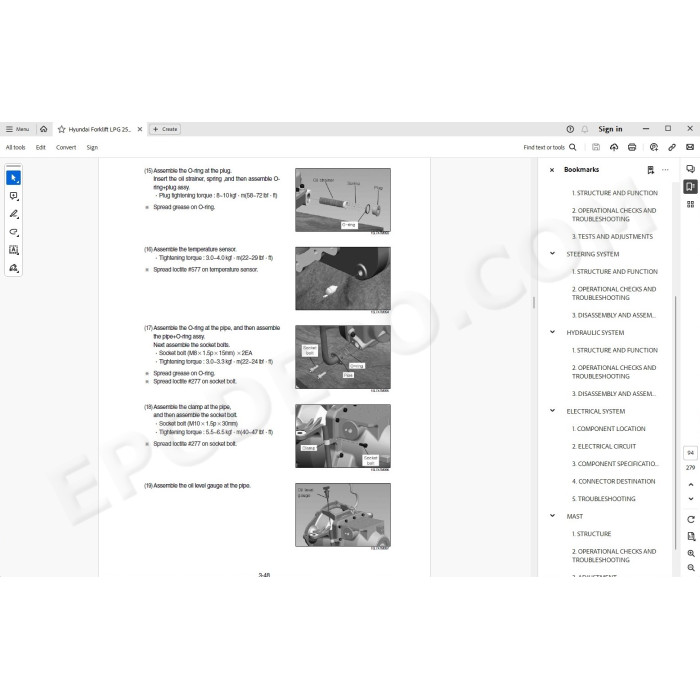
Task: Click the bookmarks pane collapse handle
Action: (534, 303)
